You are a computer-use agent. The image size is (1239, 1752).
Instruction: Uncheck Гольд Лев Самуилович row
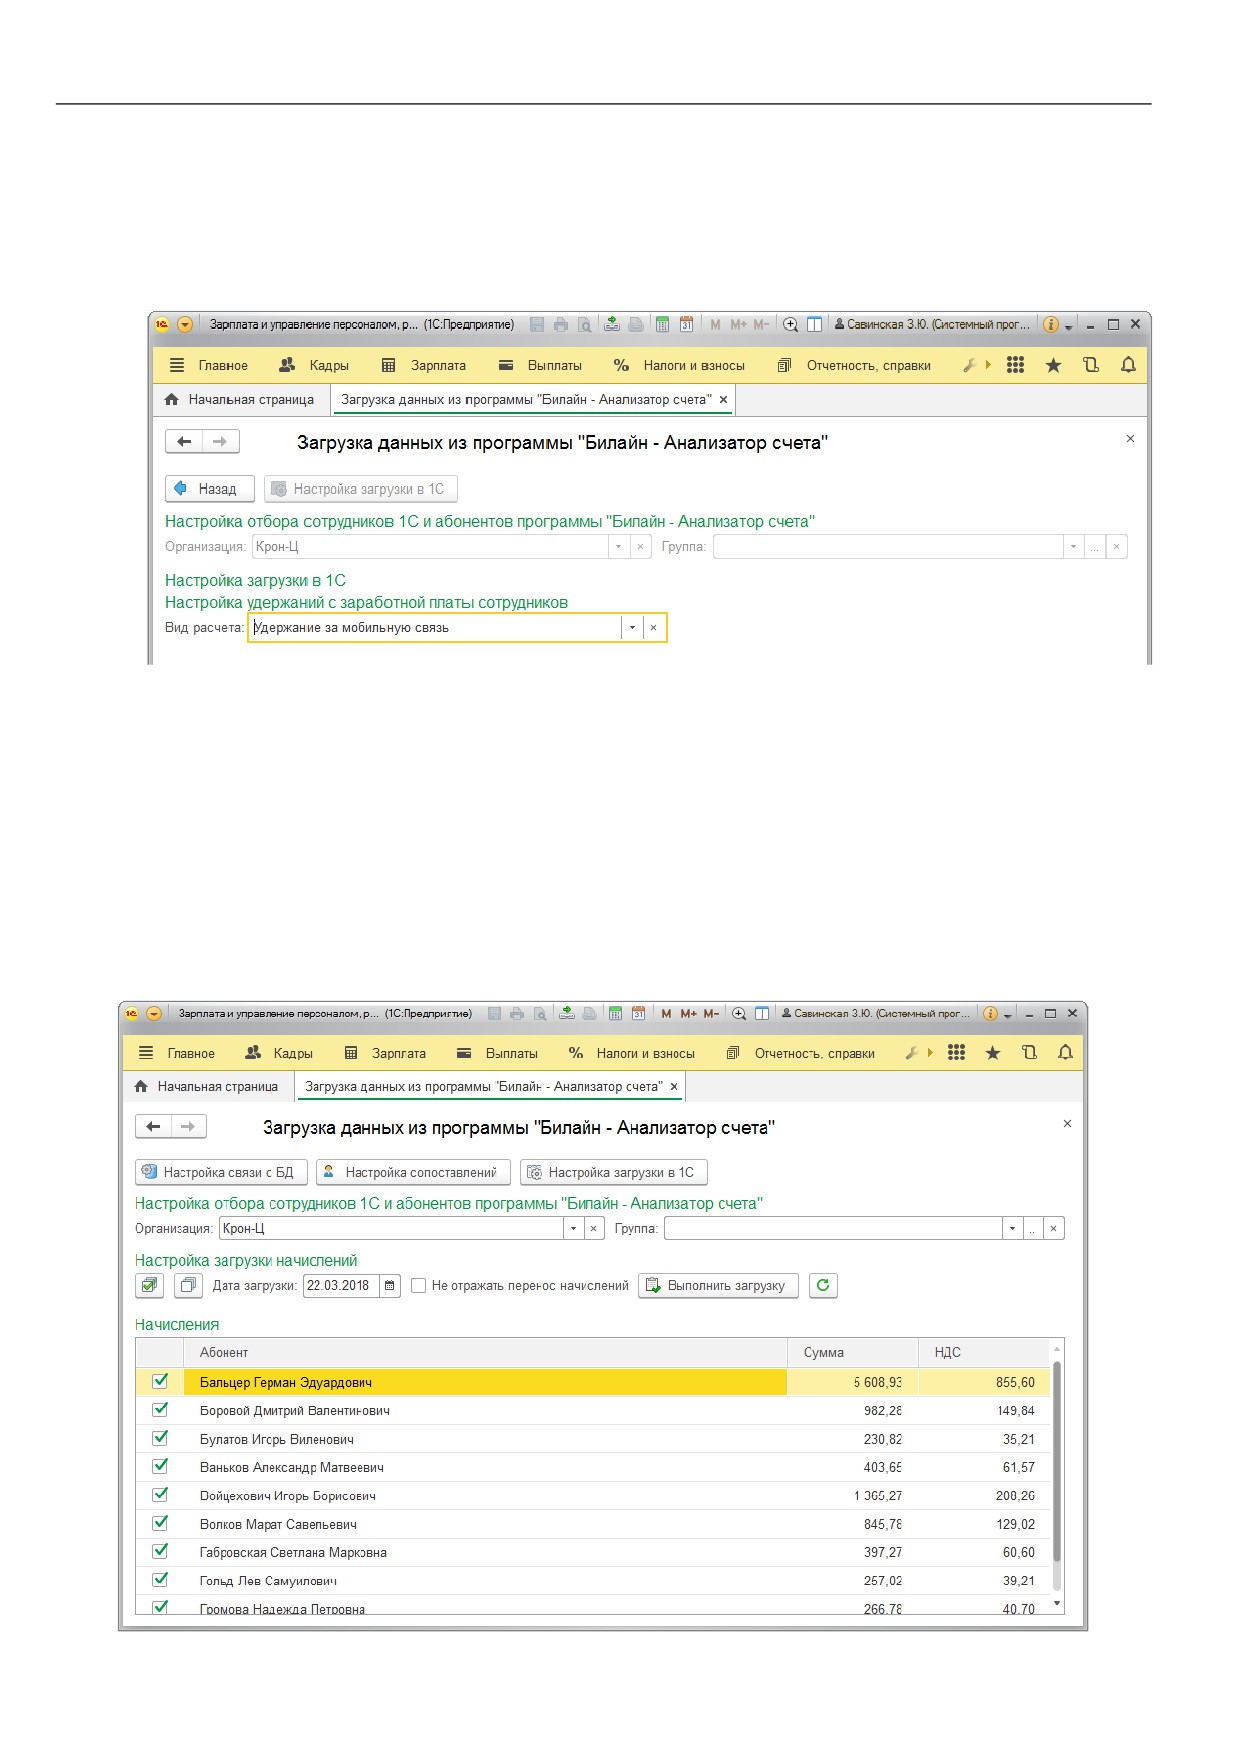[x=160, y=1579]
